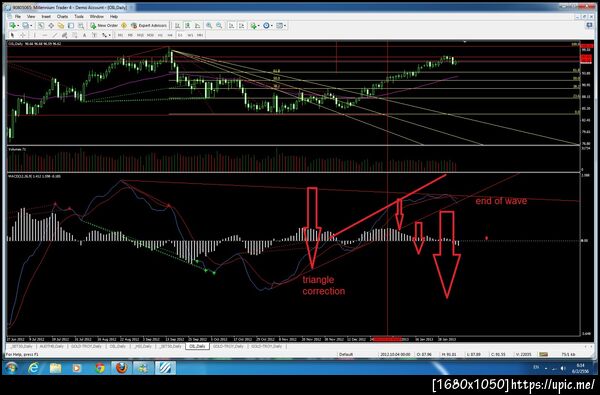Select the text label tool
600x395 pixels.
coord(94,35)
